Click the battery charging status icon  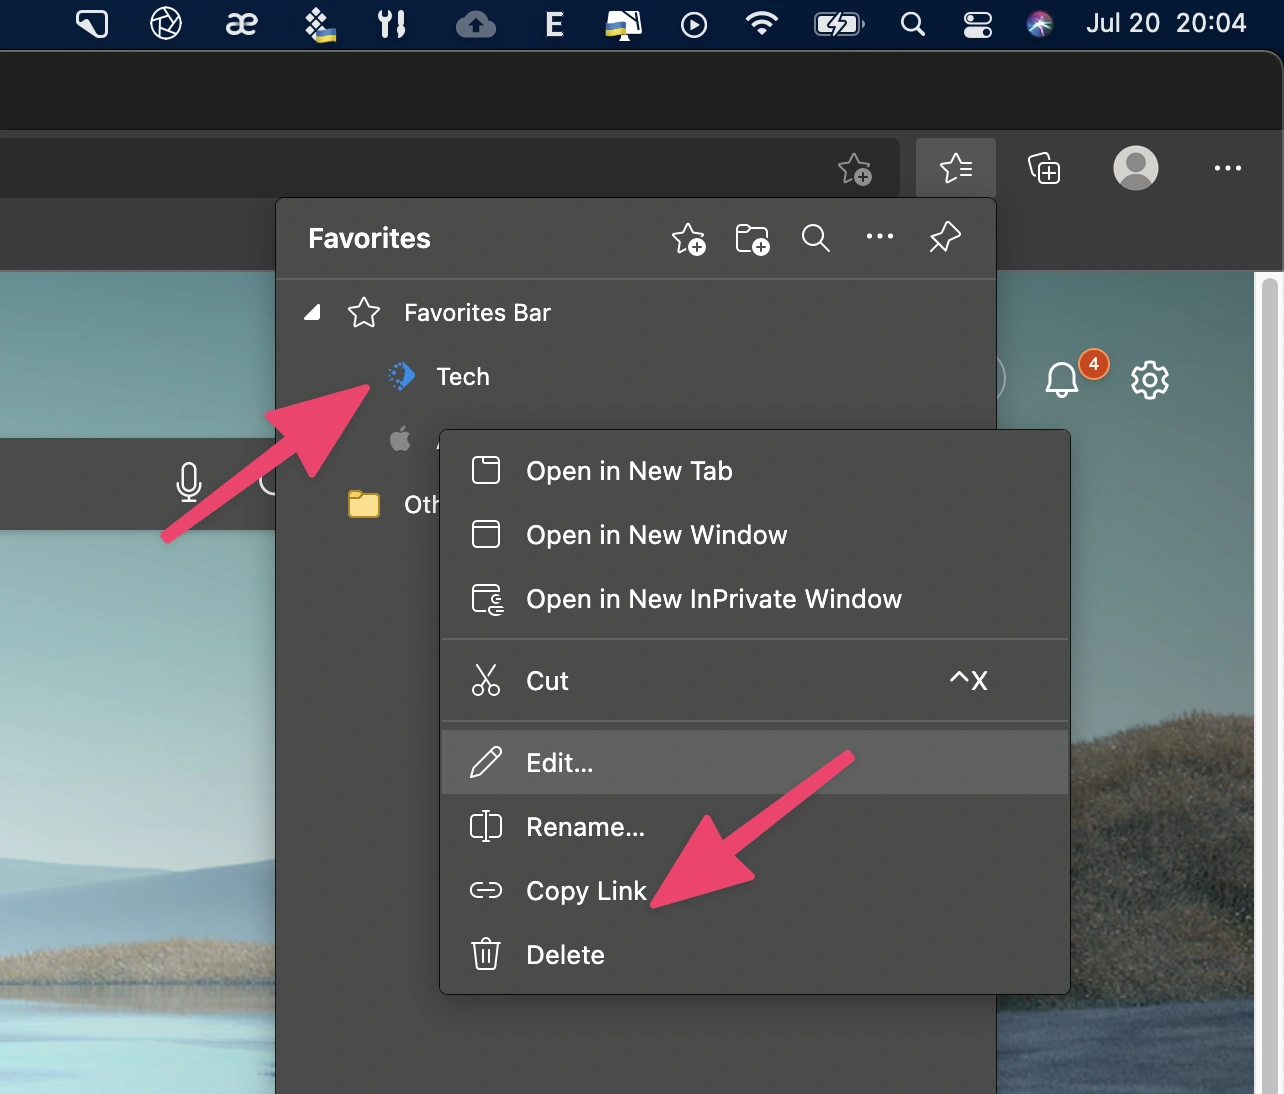pyautogui.click(x=839, y=24)
